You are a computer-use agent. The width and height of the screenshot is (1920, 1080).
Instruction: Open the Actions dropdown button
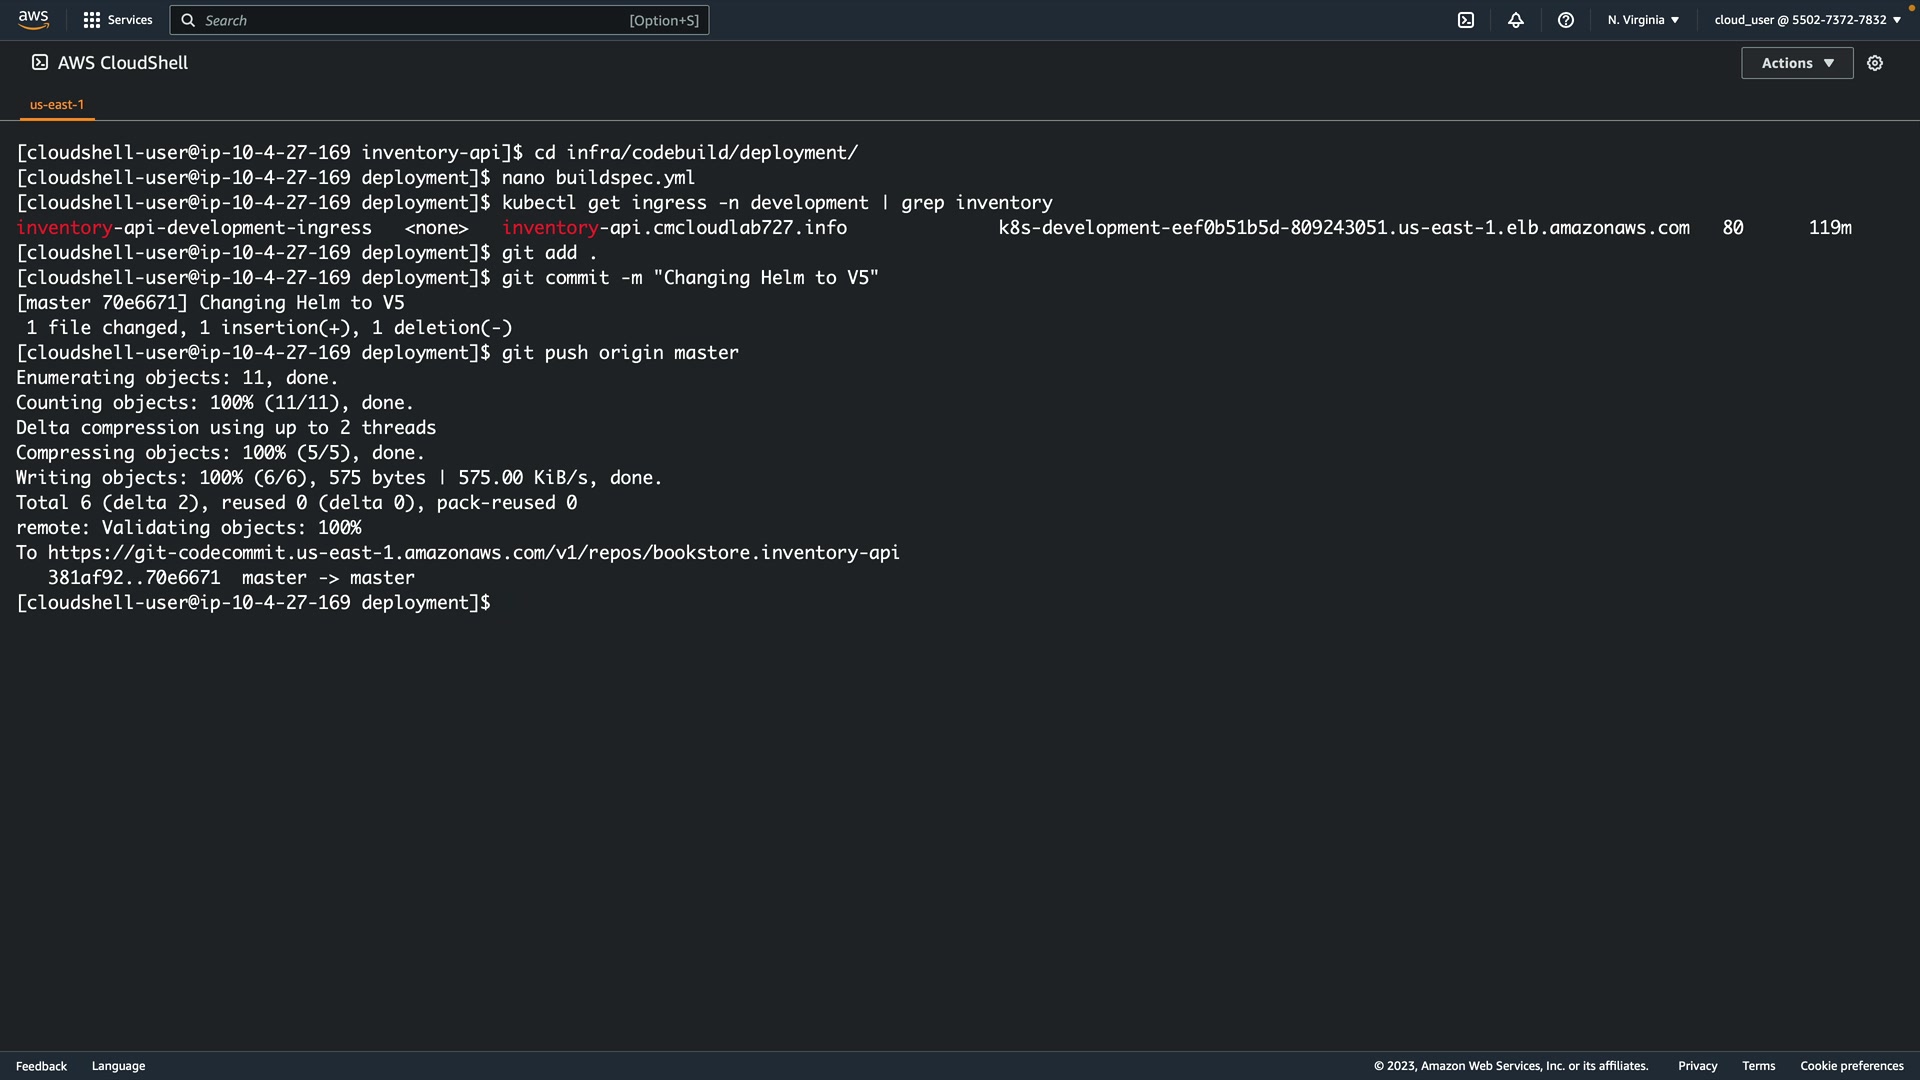(1797, 63)
